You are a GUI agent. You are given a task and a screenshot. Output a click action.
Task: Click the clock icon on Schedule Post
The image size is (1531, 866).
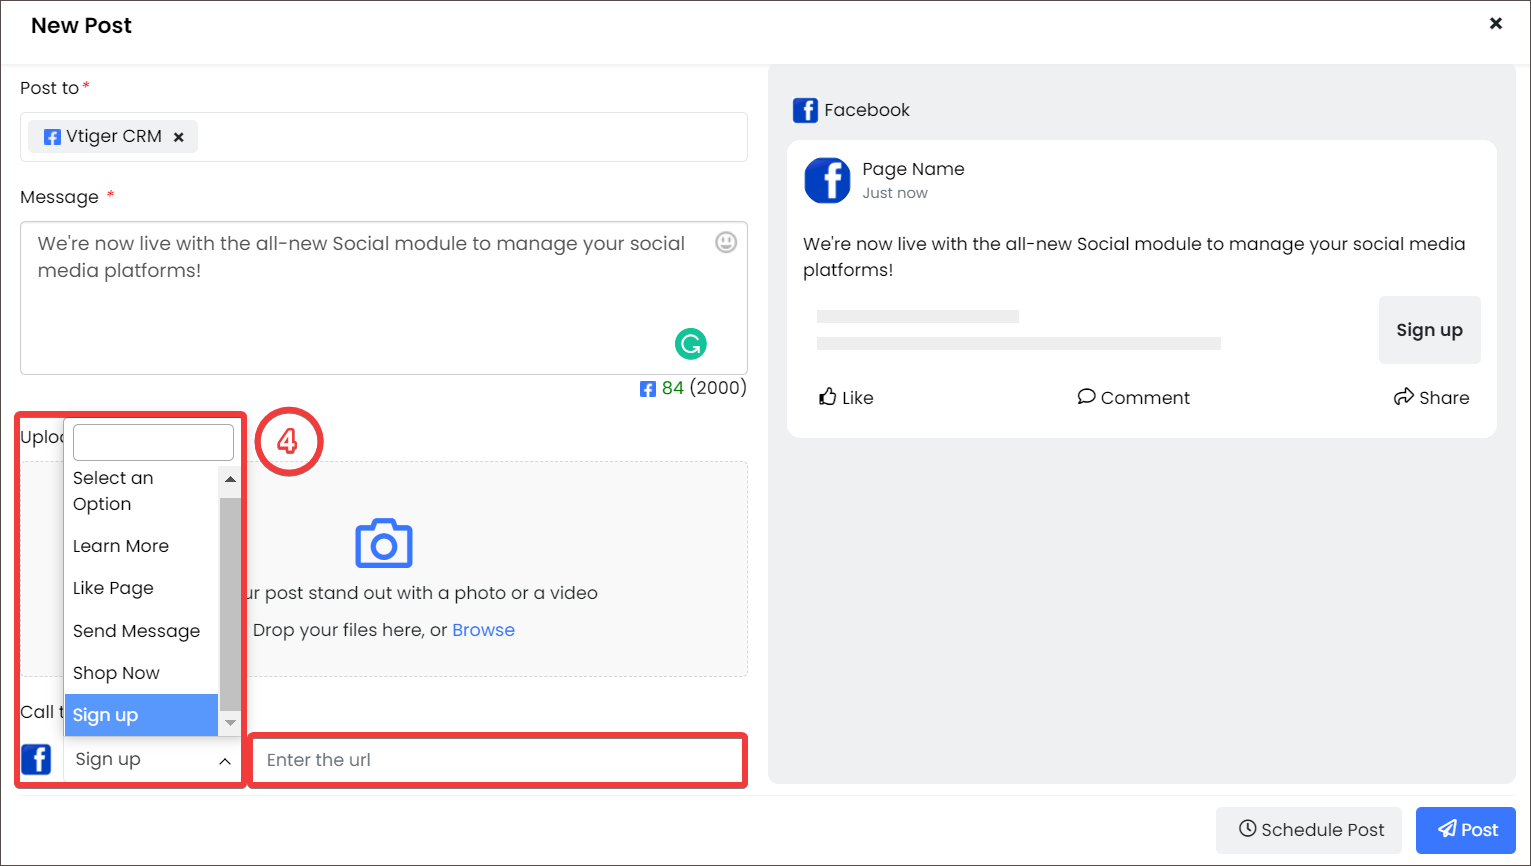tap(1249, 829)
